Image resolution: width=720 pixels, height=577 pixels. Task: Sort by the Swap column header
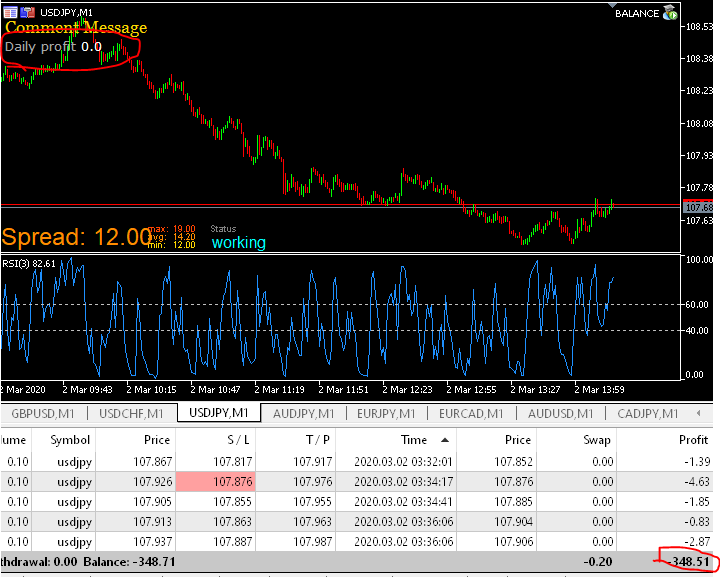(x=576, y=440)
